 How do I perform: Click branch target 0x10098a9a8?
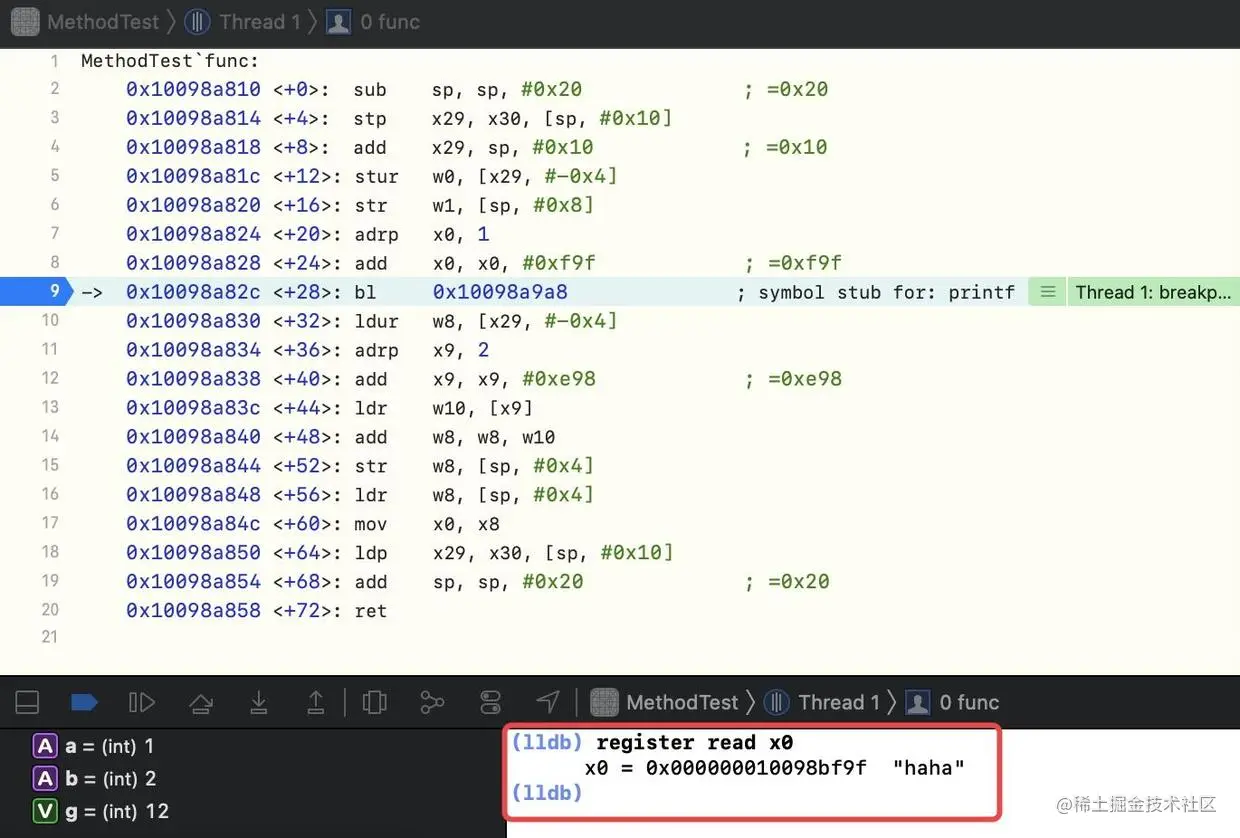pos(500,292)
